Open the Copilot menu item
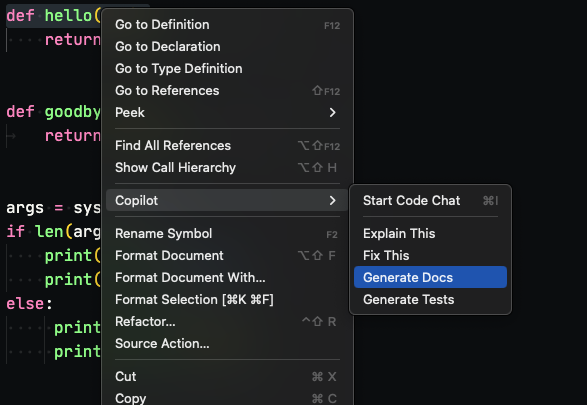The height and width of the screenshot is (405, 587). pos(227,201)
